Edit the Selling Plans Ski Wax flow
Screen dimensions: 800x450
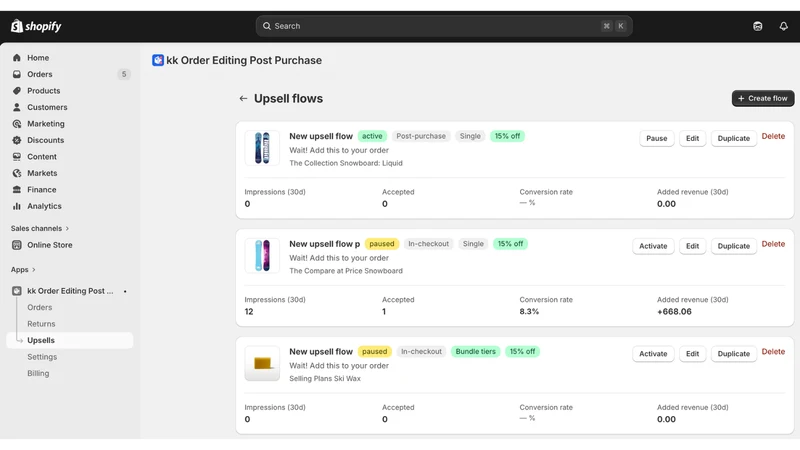[692, 354]
